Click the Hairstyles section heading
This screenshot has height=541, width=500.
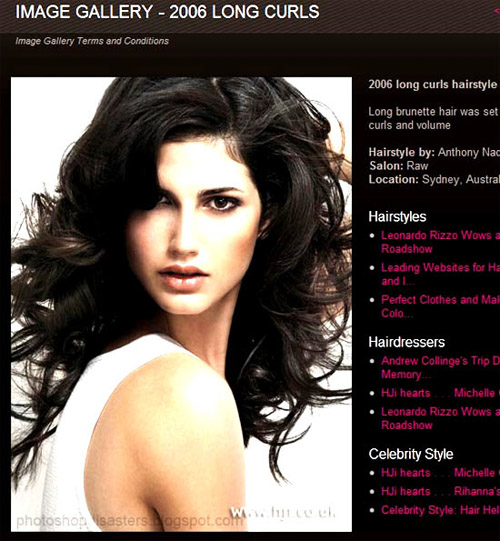tap(397, 217)
